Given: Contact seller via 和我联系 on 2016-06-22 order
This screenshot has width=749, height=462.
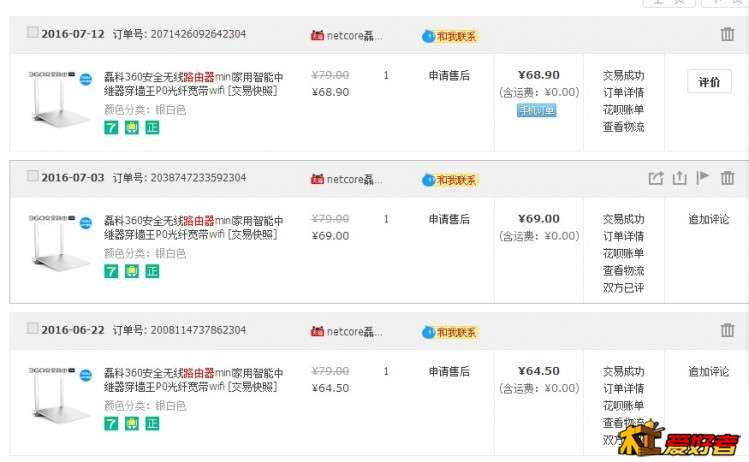Looking at the screenshot, I should [x=450, y=333].
